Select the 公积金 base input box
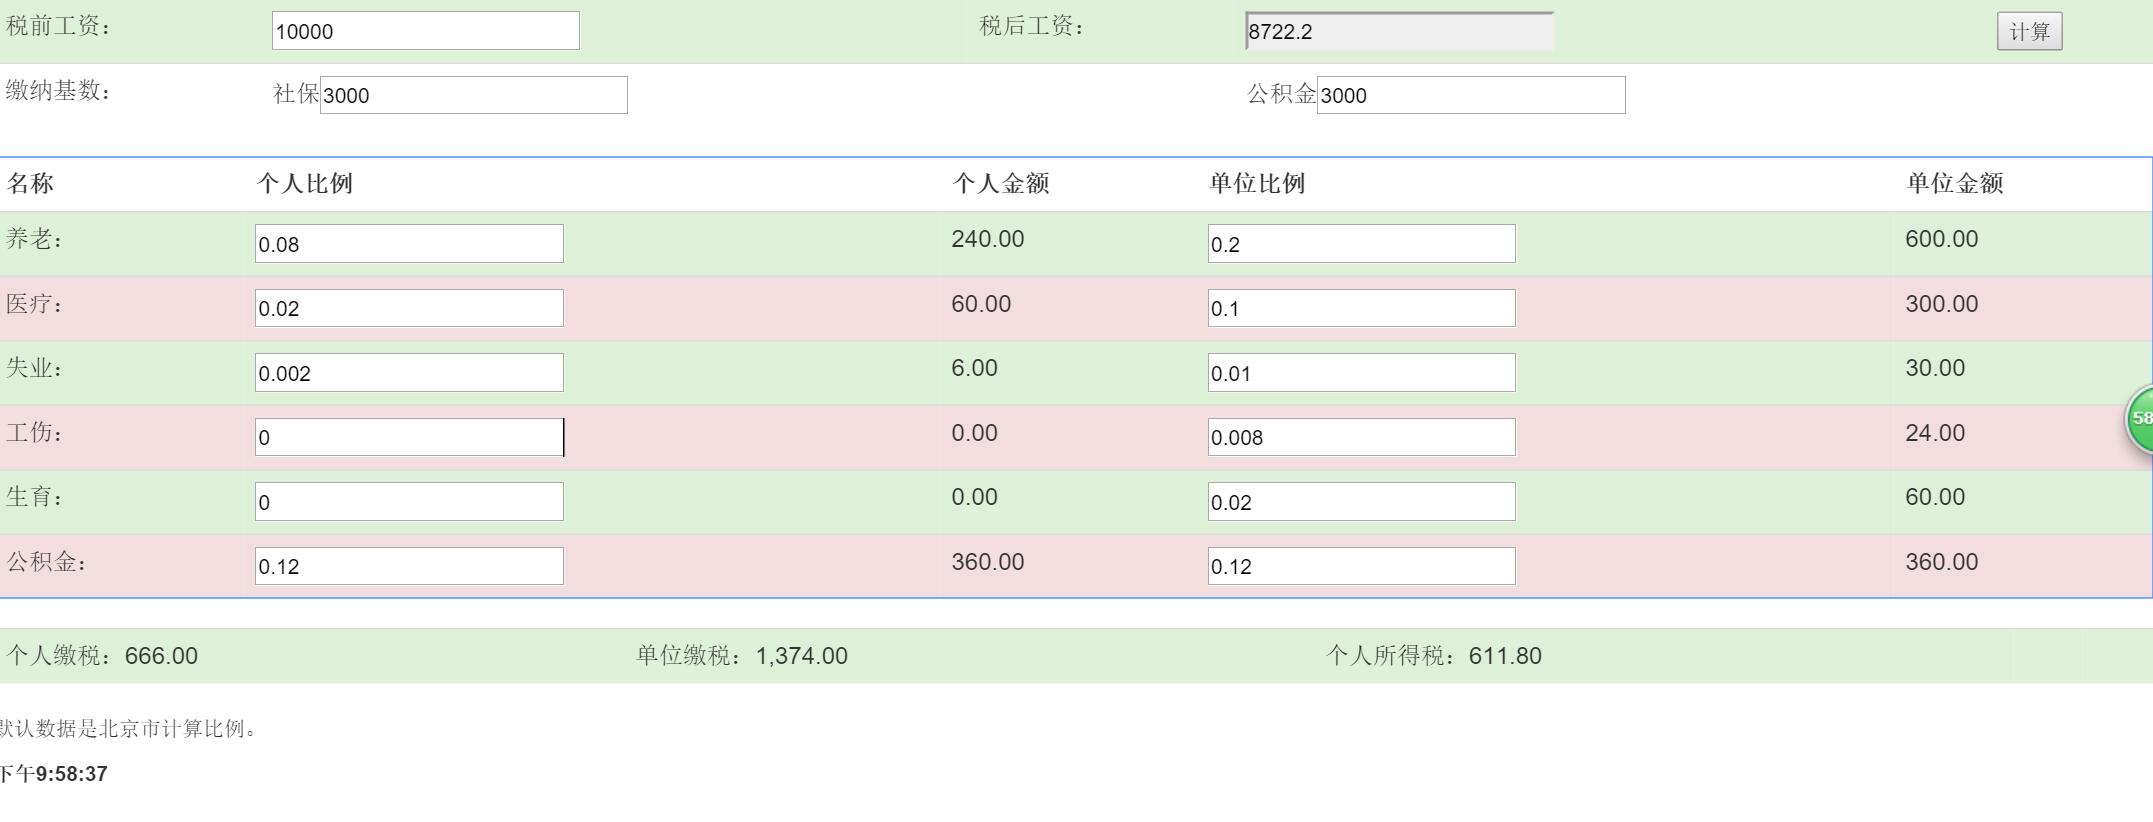Viewport: 2153px width, 822px height. coord(1470,95)
